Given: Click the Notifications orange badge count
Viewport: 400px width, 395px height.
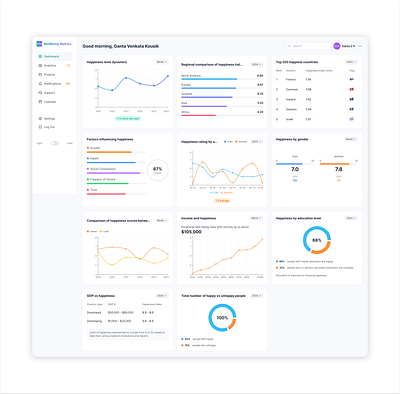Looking at the screenshot, I should pos(68,84).
